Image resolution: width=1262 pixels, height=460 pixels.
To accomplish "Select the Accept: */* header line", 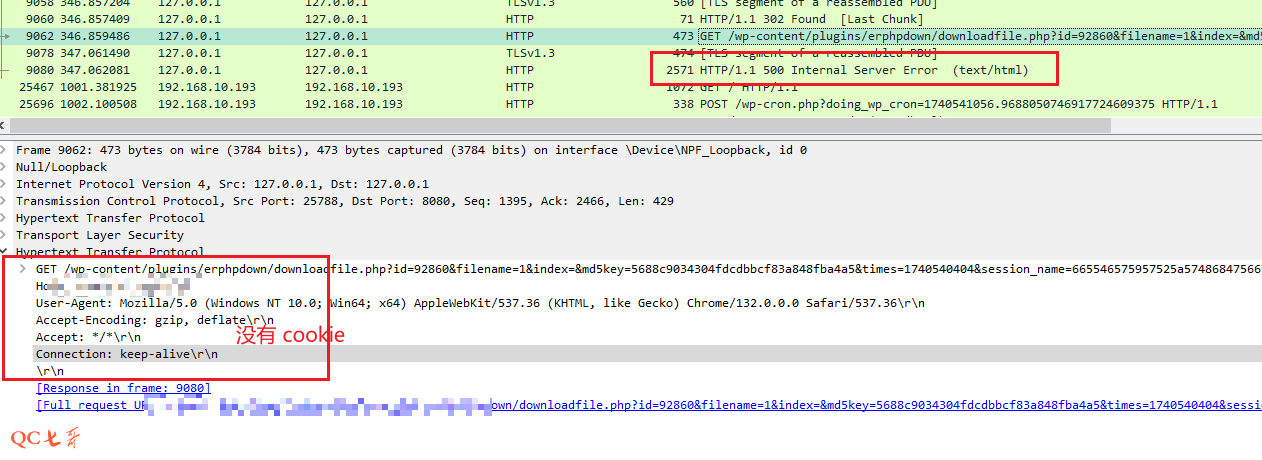I will [x=92, y=337].
